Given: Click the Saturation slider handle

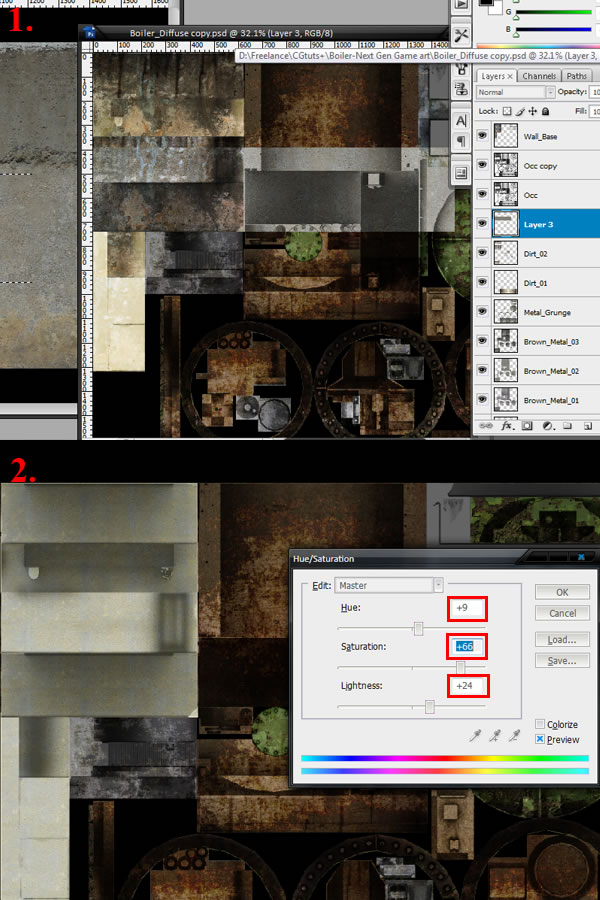Looking at the screenshot, I should 460,668.
